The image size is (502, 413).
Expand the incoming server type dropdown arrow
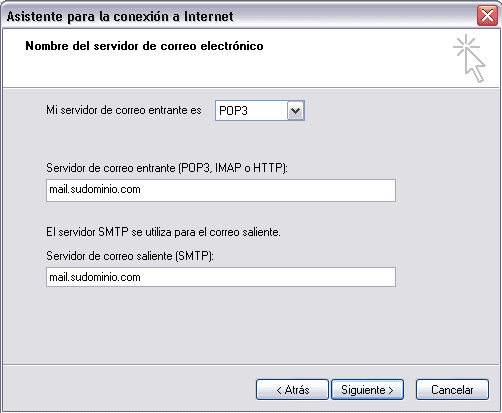(x=296, y=111)
